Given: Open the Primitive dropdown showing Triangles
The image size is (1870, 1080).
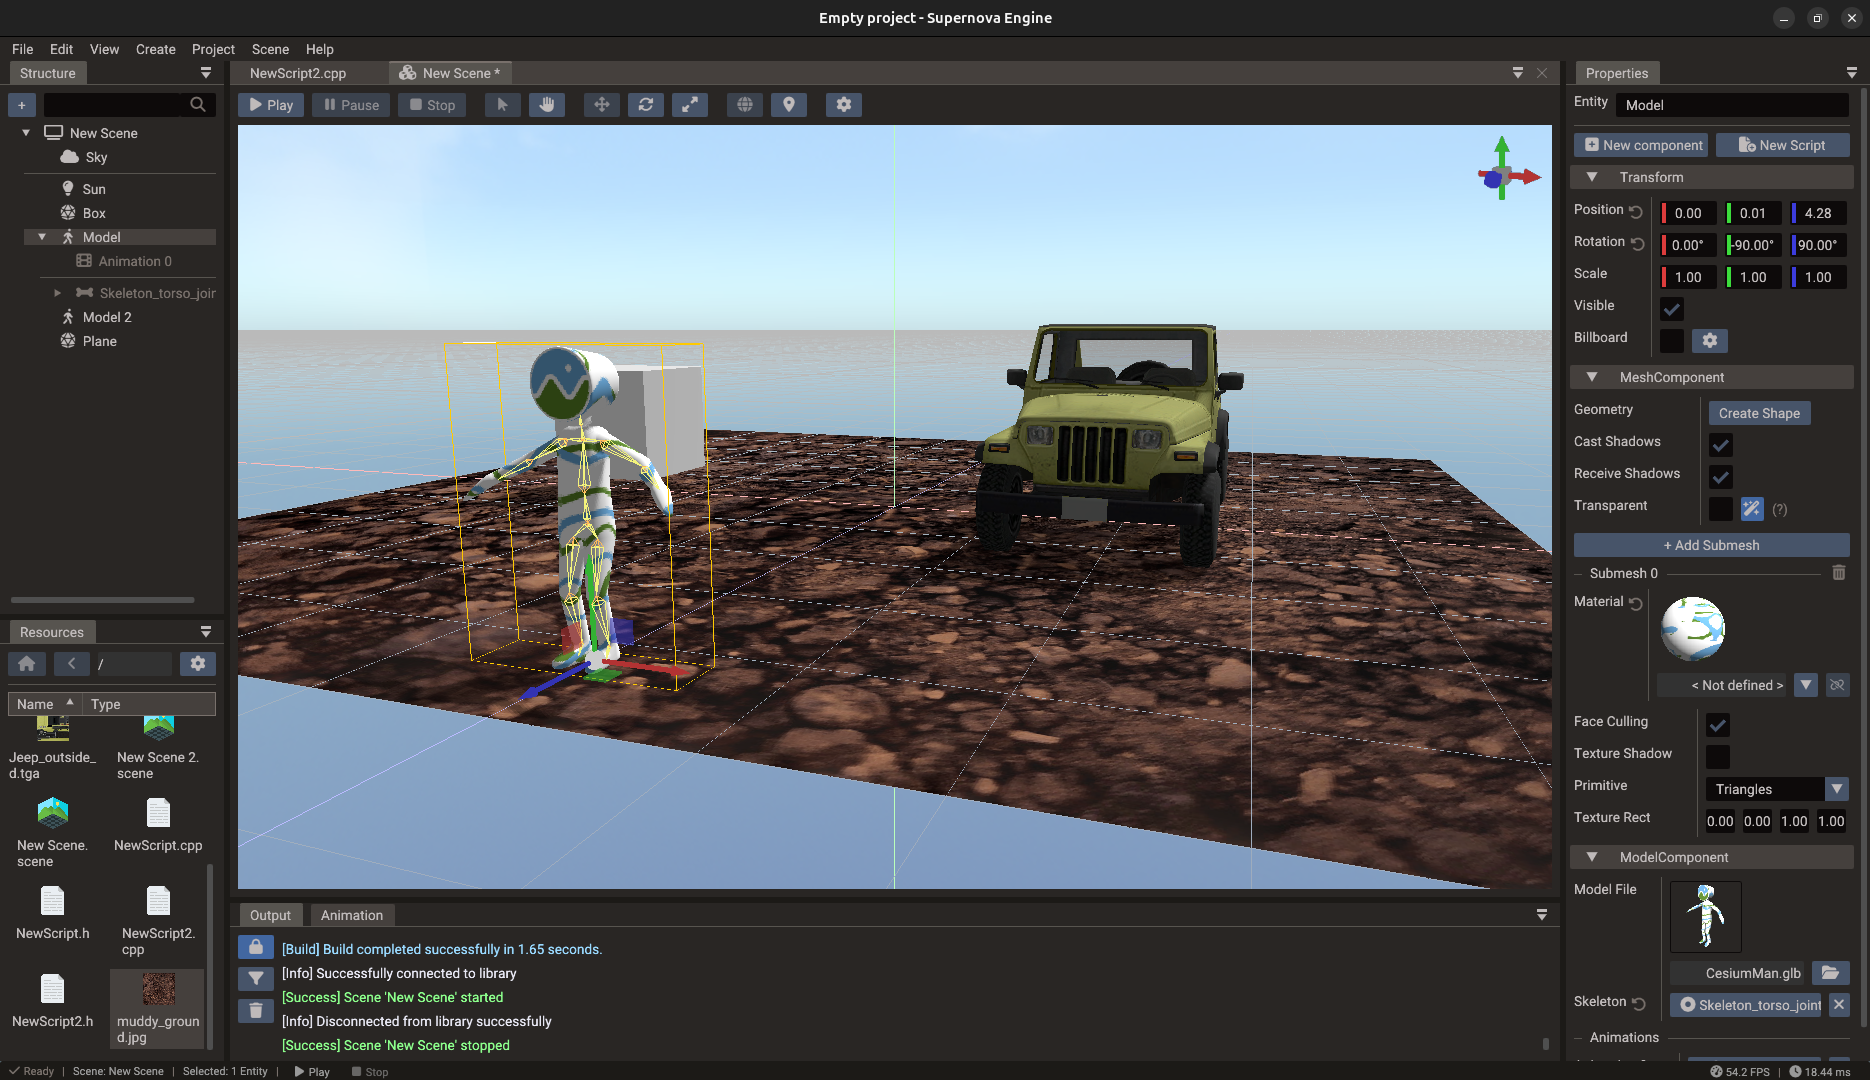Looking at the screenshot, I should pyautogui.click(x=1836, y=789).
